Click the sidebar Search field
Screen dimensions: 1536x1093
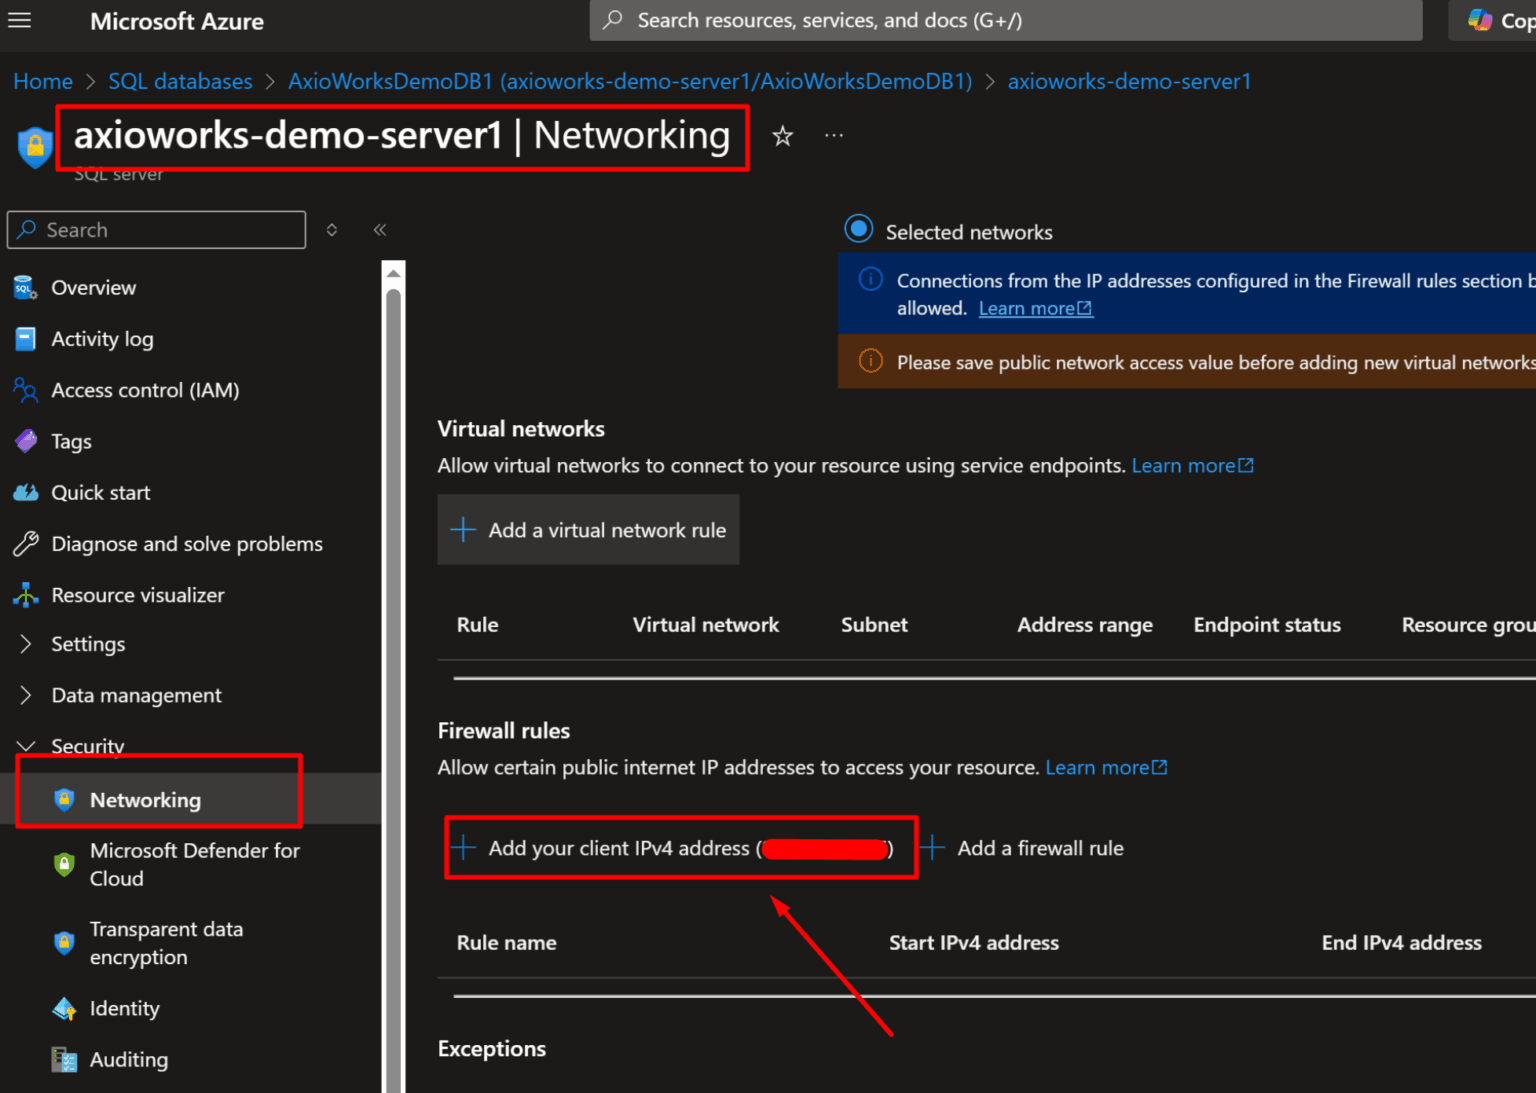pos(155,229)
